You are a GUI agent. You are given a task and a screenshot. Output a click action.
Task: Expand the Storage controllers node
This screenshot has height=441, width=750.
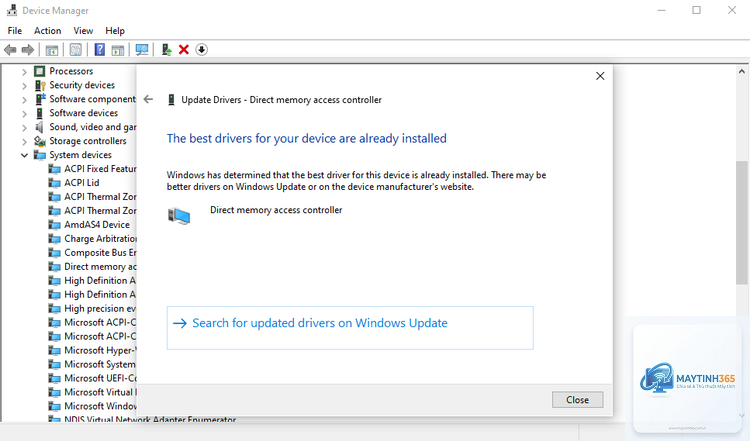point(24,142)
